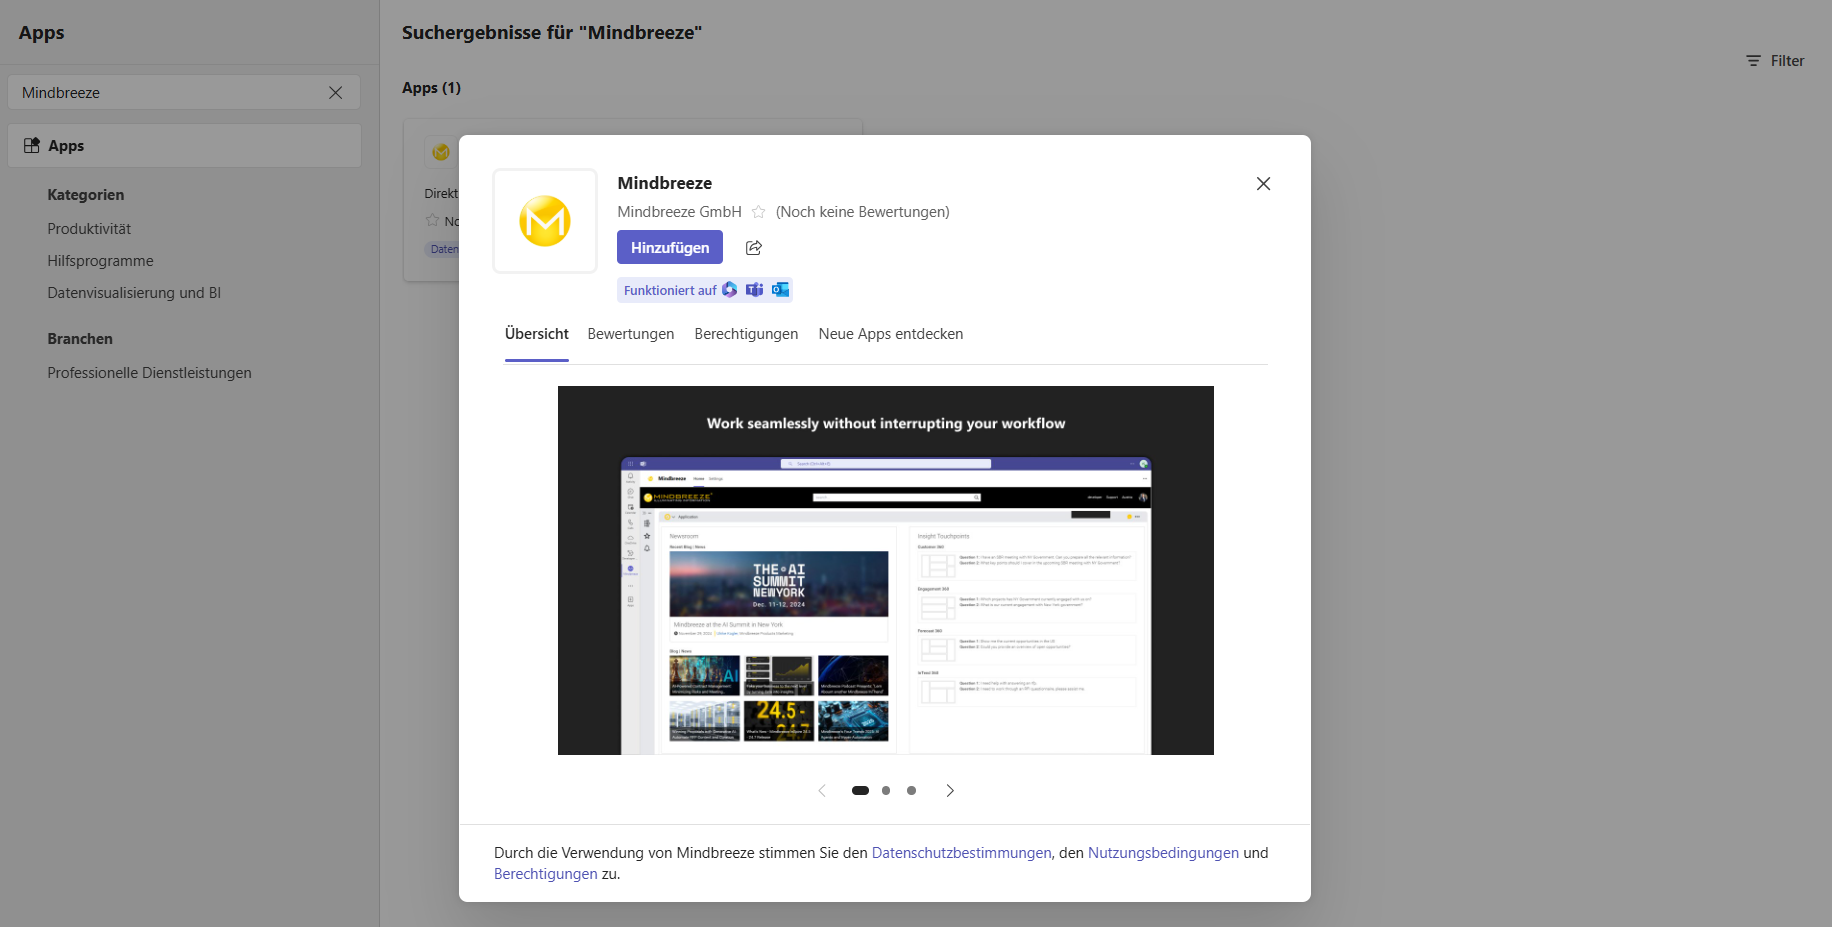Close the Mindbreeze app details dialog

1263,184
